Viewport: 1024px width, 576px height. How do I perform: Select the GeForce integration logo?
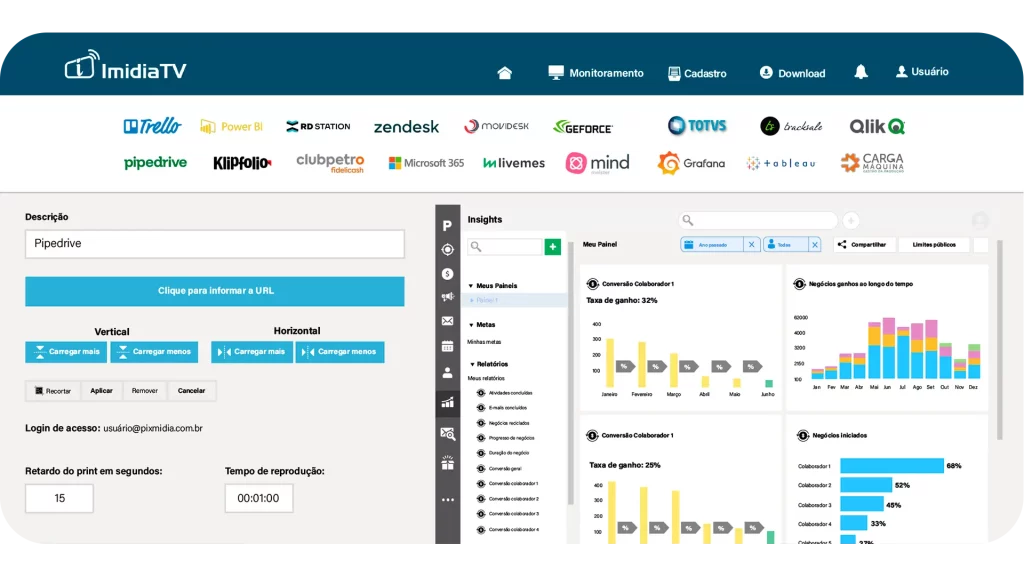click(583, 127)
